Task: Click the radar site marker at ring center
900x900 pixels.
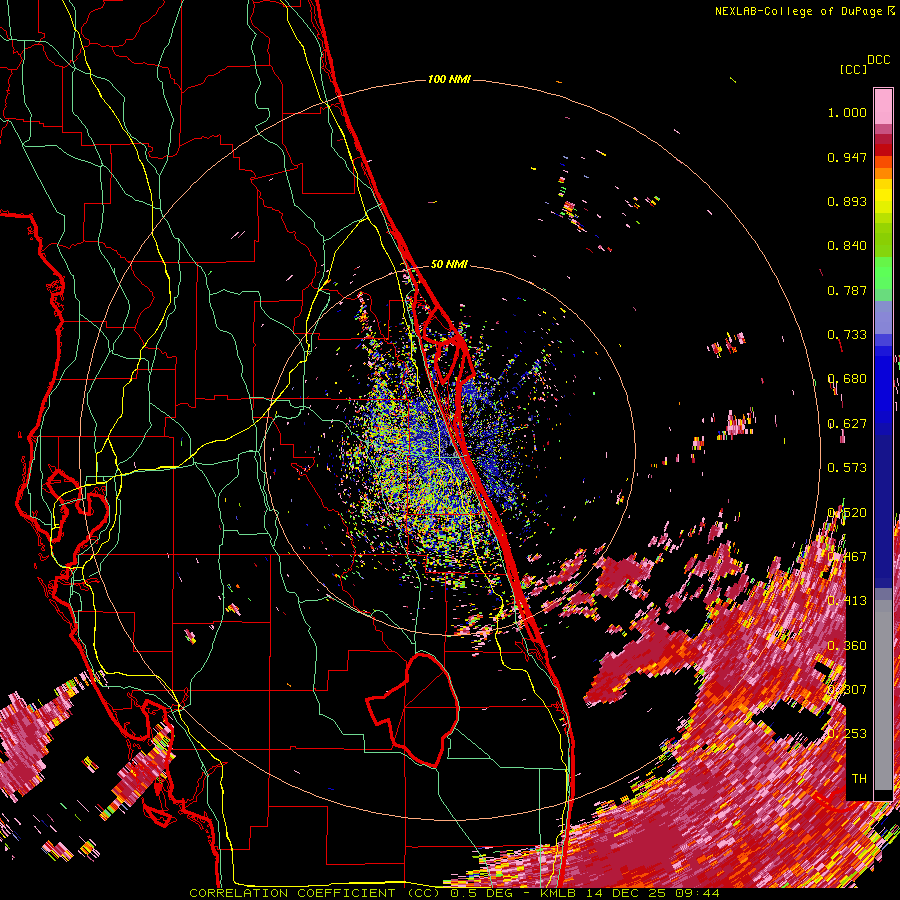Action: coord(449,451)
